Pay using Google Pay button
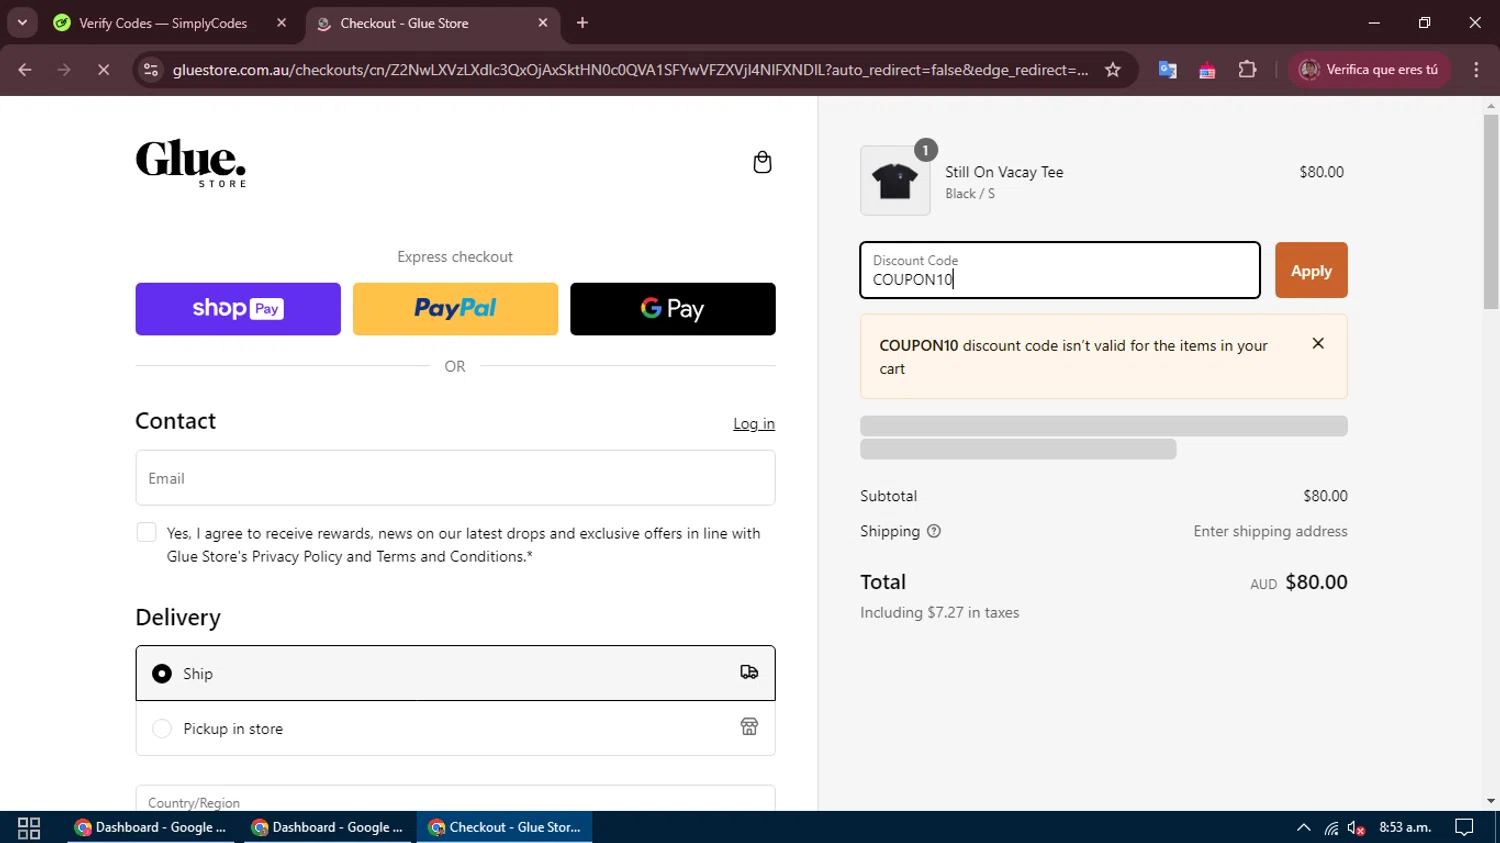The width and height of the screenshot is (1500, 843). point(673,309)
